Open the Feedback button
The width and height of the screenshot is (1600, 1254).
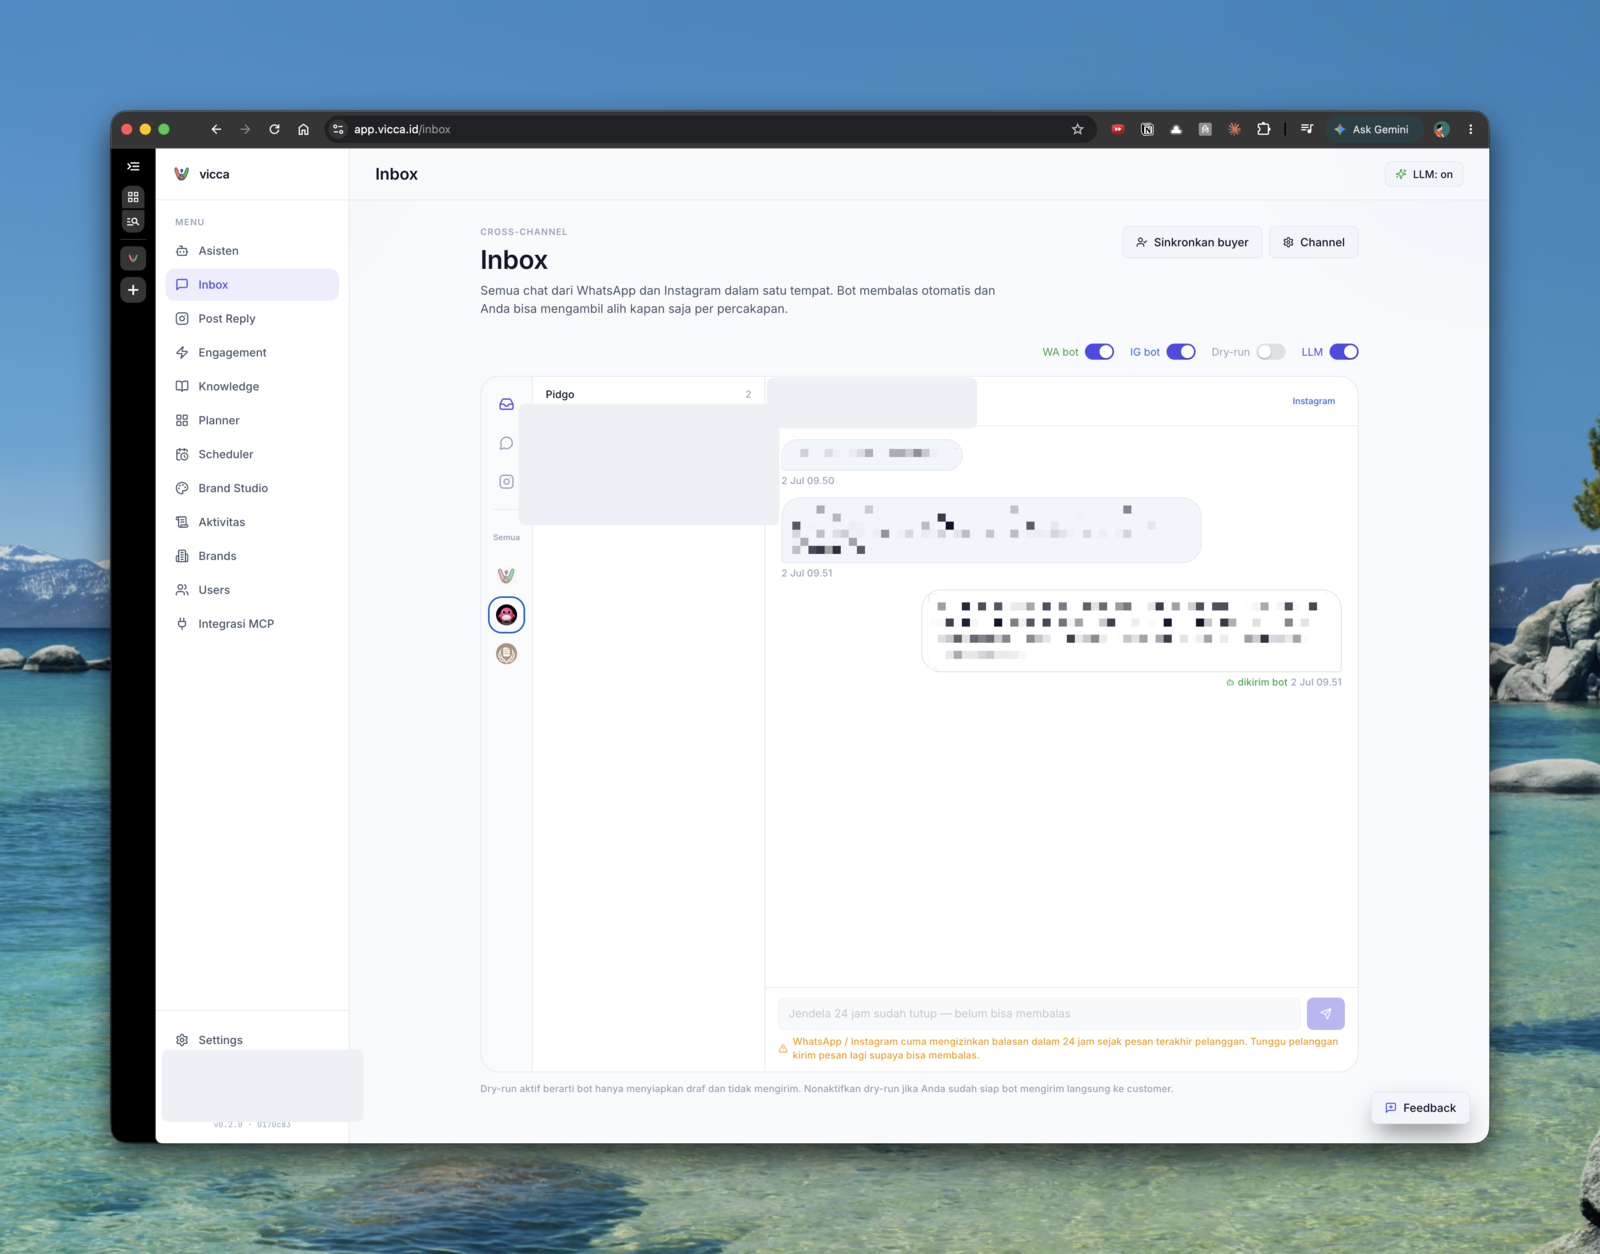point(1420,1108)
